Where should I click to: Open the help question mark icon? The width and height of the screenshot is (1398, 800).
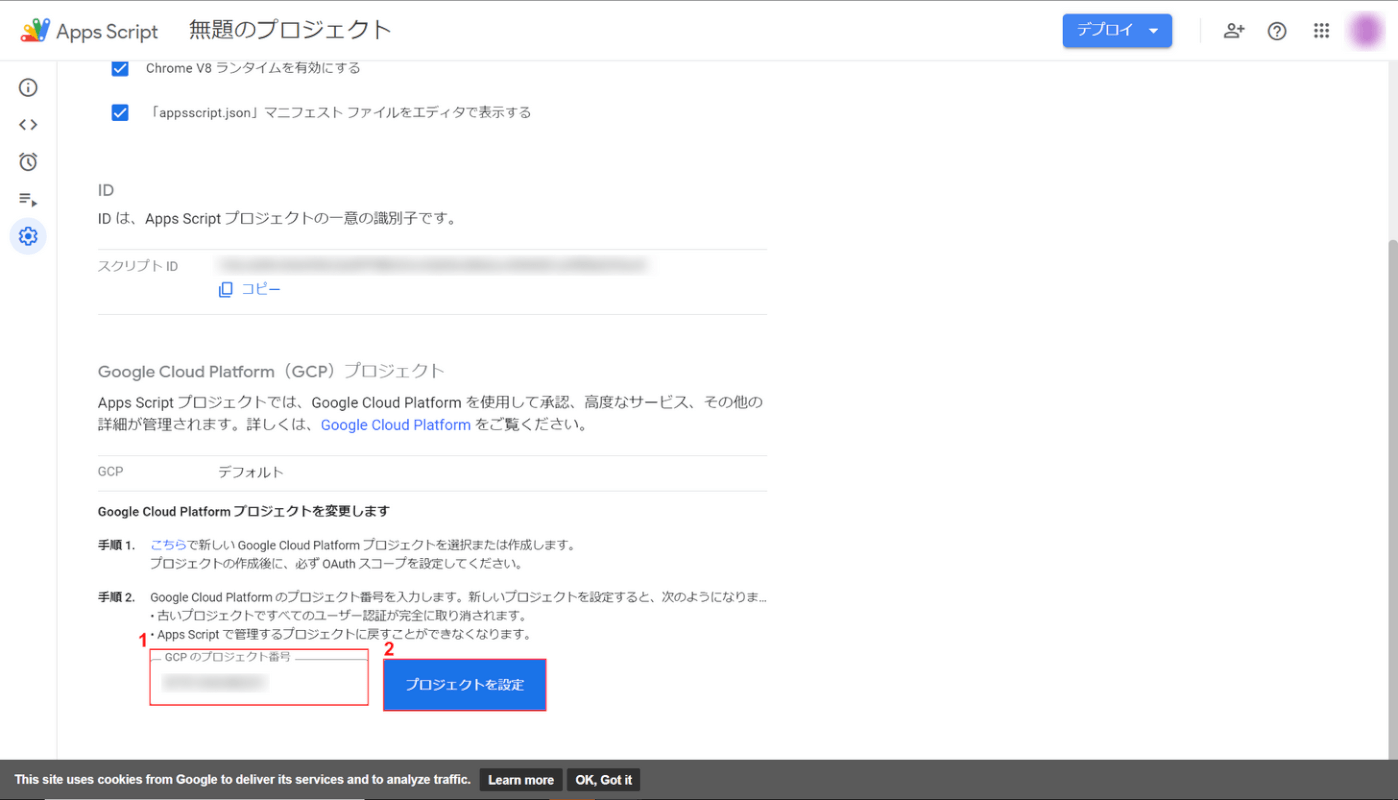click(x=1277, y=31)
